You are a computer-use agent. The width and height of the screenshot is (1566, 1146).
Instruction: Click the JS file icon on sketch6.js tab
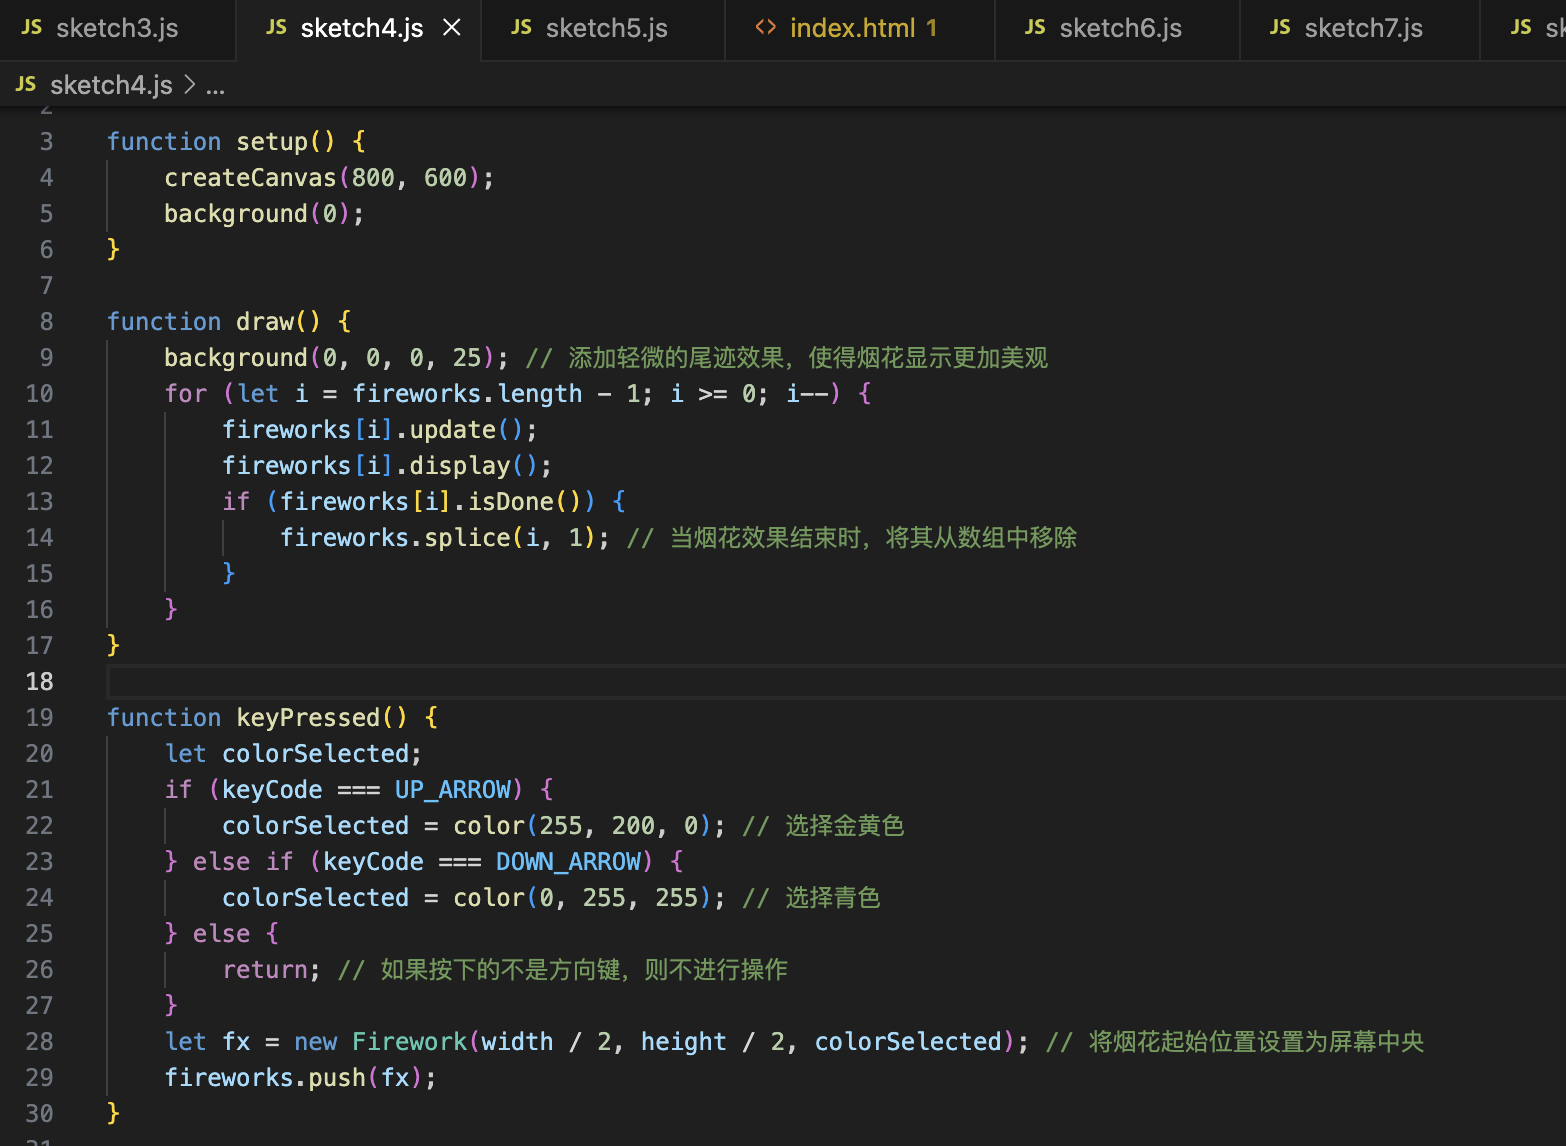click(x=1035, y=27)
